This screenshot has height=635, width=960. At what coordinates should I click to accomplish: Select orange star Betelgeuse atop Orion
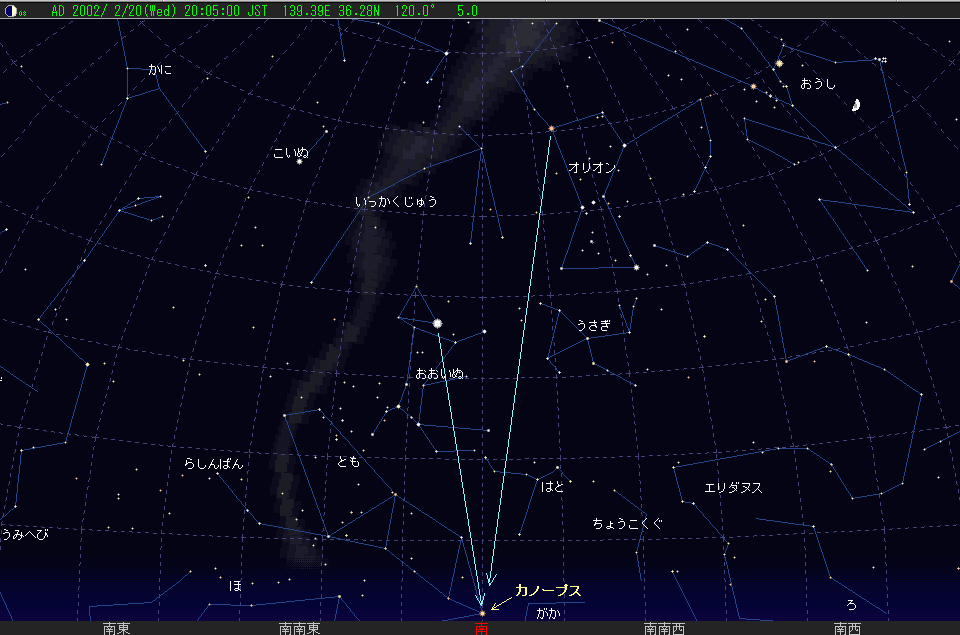[551, 129]
